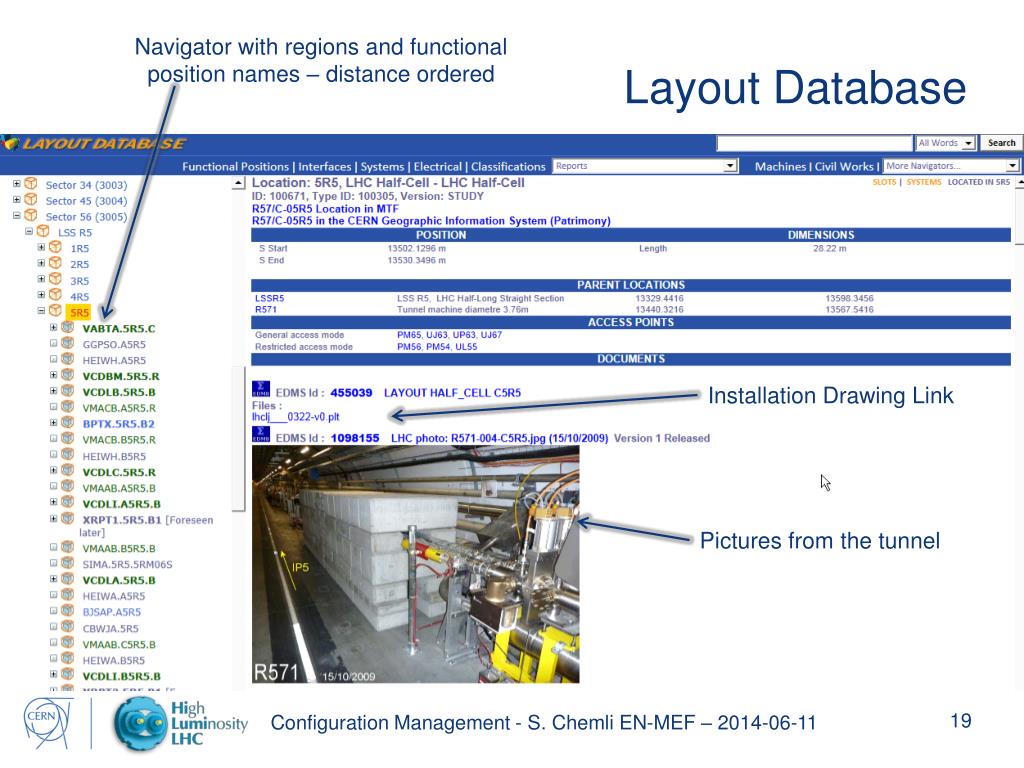Viewport: 1024px width, 768px height.
Task: Open the lhclj___0322-v0.plt file link
Action: tap(296, 417)
